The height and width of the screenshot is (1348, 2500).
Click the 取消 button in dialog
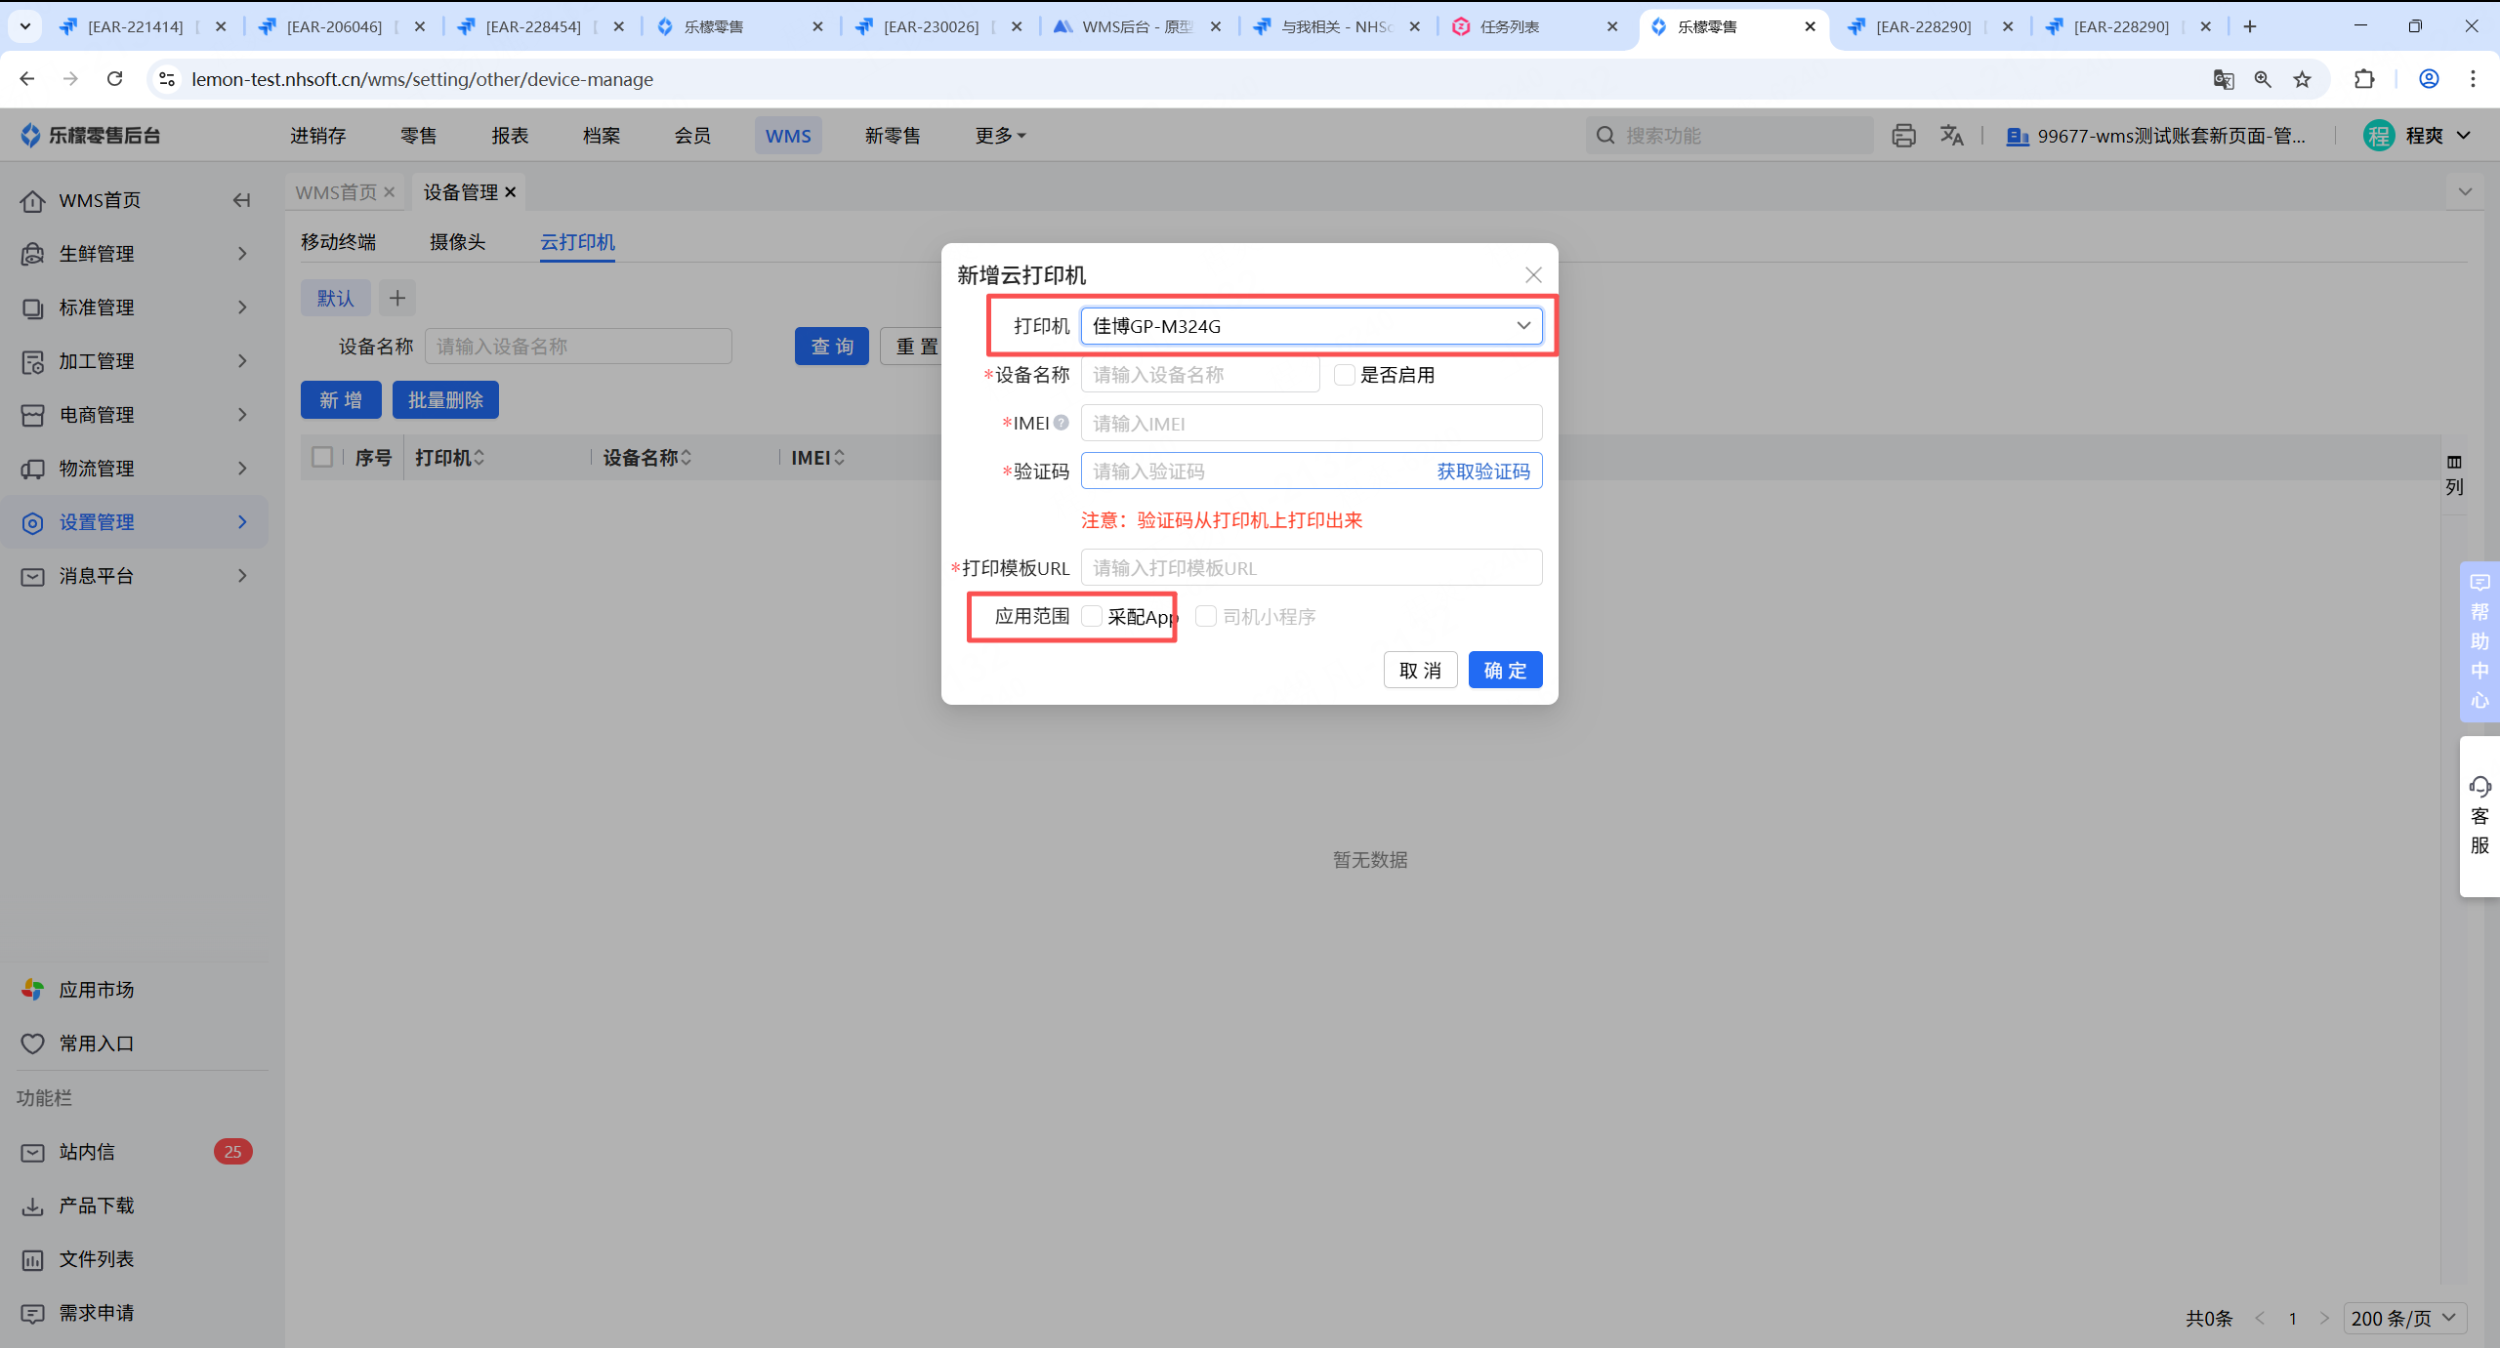point(1419,670)
